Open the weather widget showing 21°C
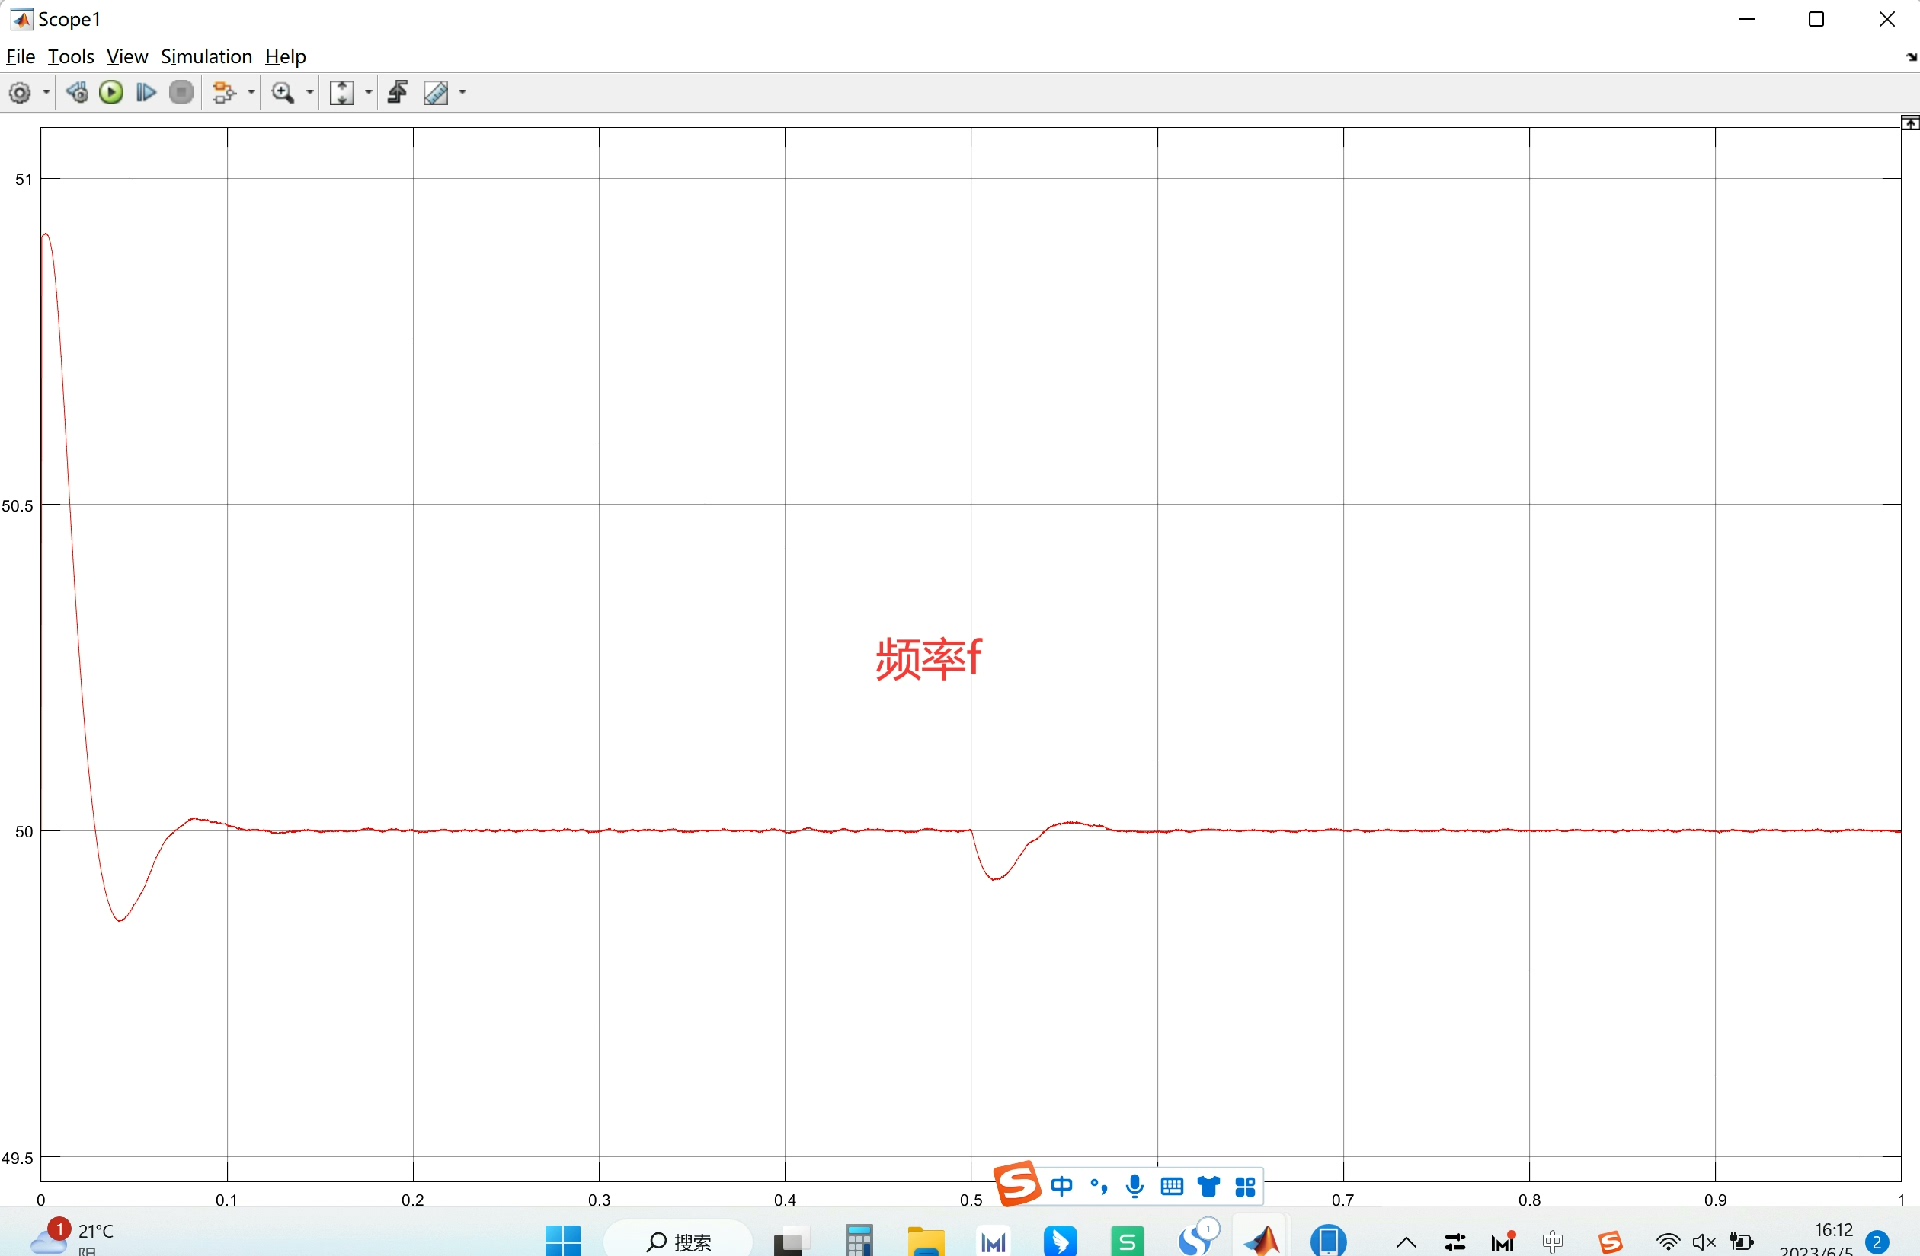This screenshot has height=1256, width=1920. pyautogui.click(x=72, y=1237)
